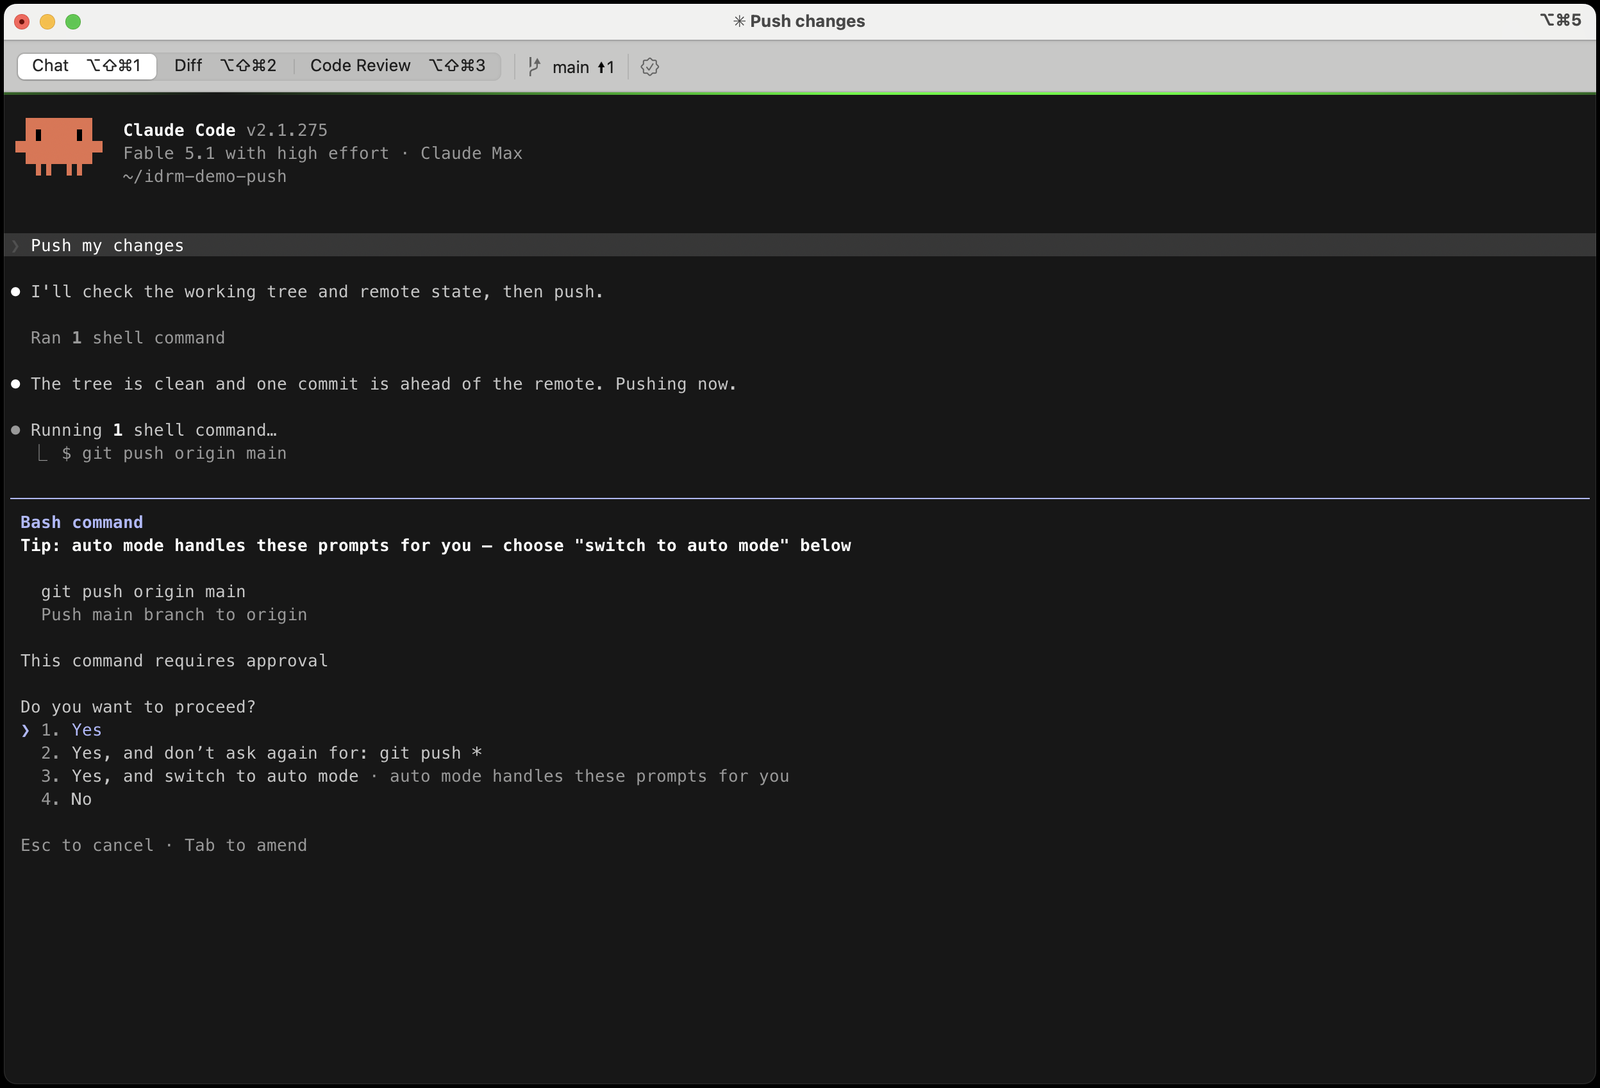Open the Code Review tab
Screen dimensions: 1600x1088
coord(398,66)
